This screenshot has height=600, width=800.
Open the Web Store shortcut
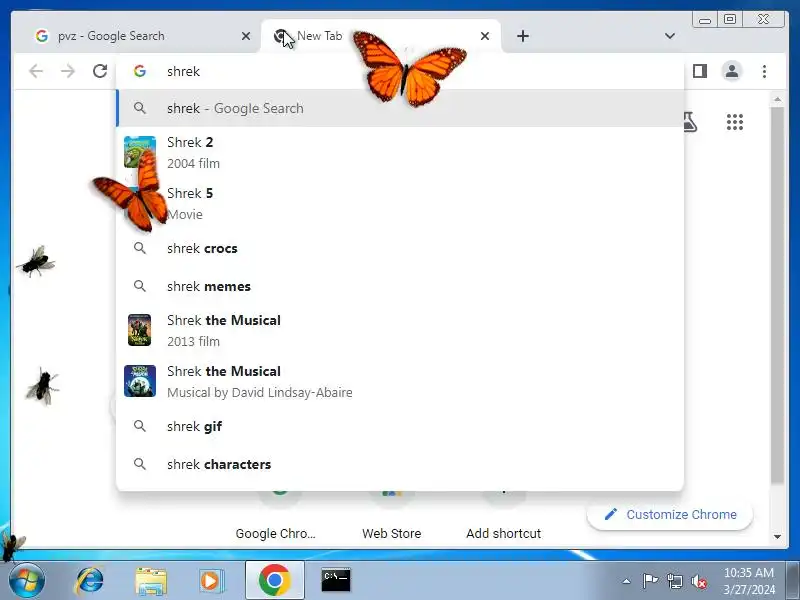(391, 515)
